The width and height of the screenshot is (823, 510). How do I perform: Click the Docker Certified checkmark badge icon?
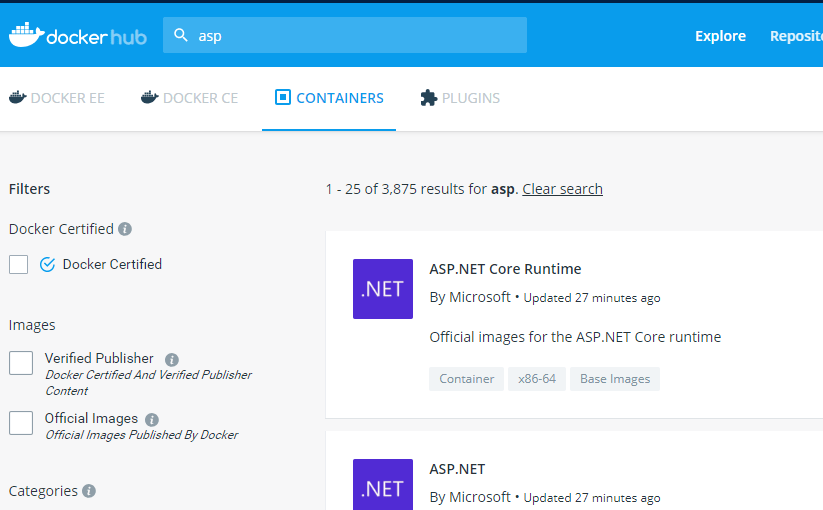pyautogui.click(x=47, y=264)
